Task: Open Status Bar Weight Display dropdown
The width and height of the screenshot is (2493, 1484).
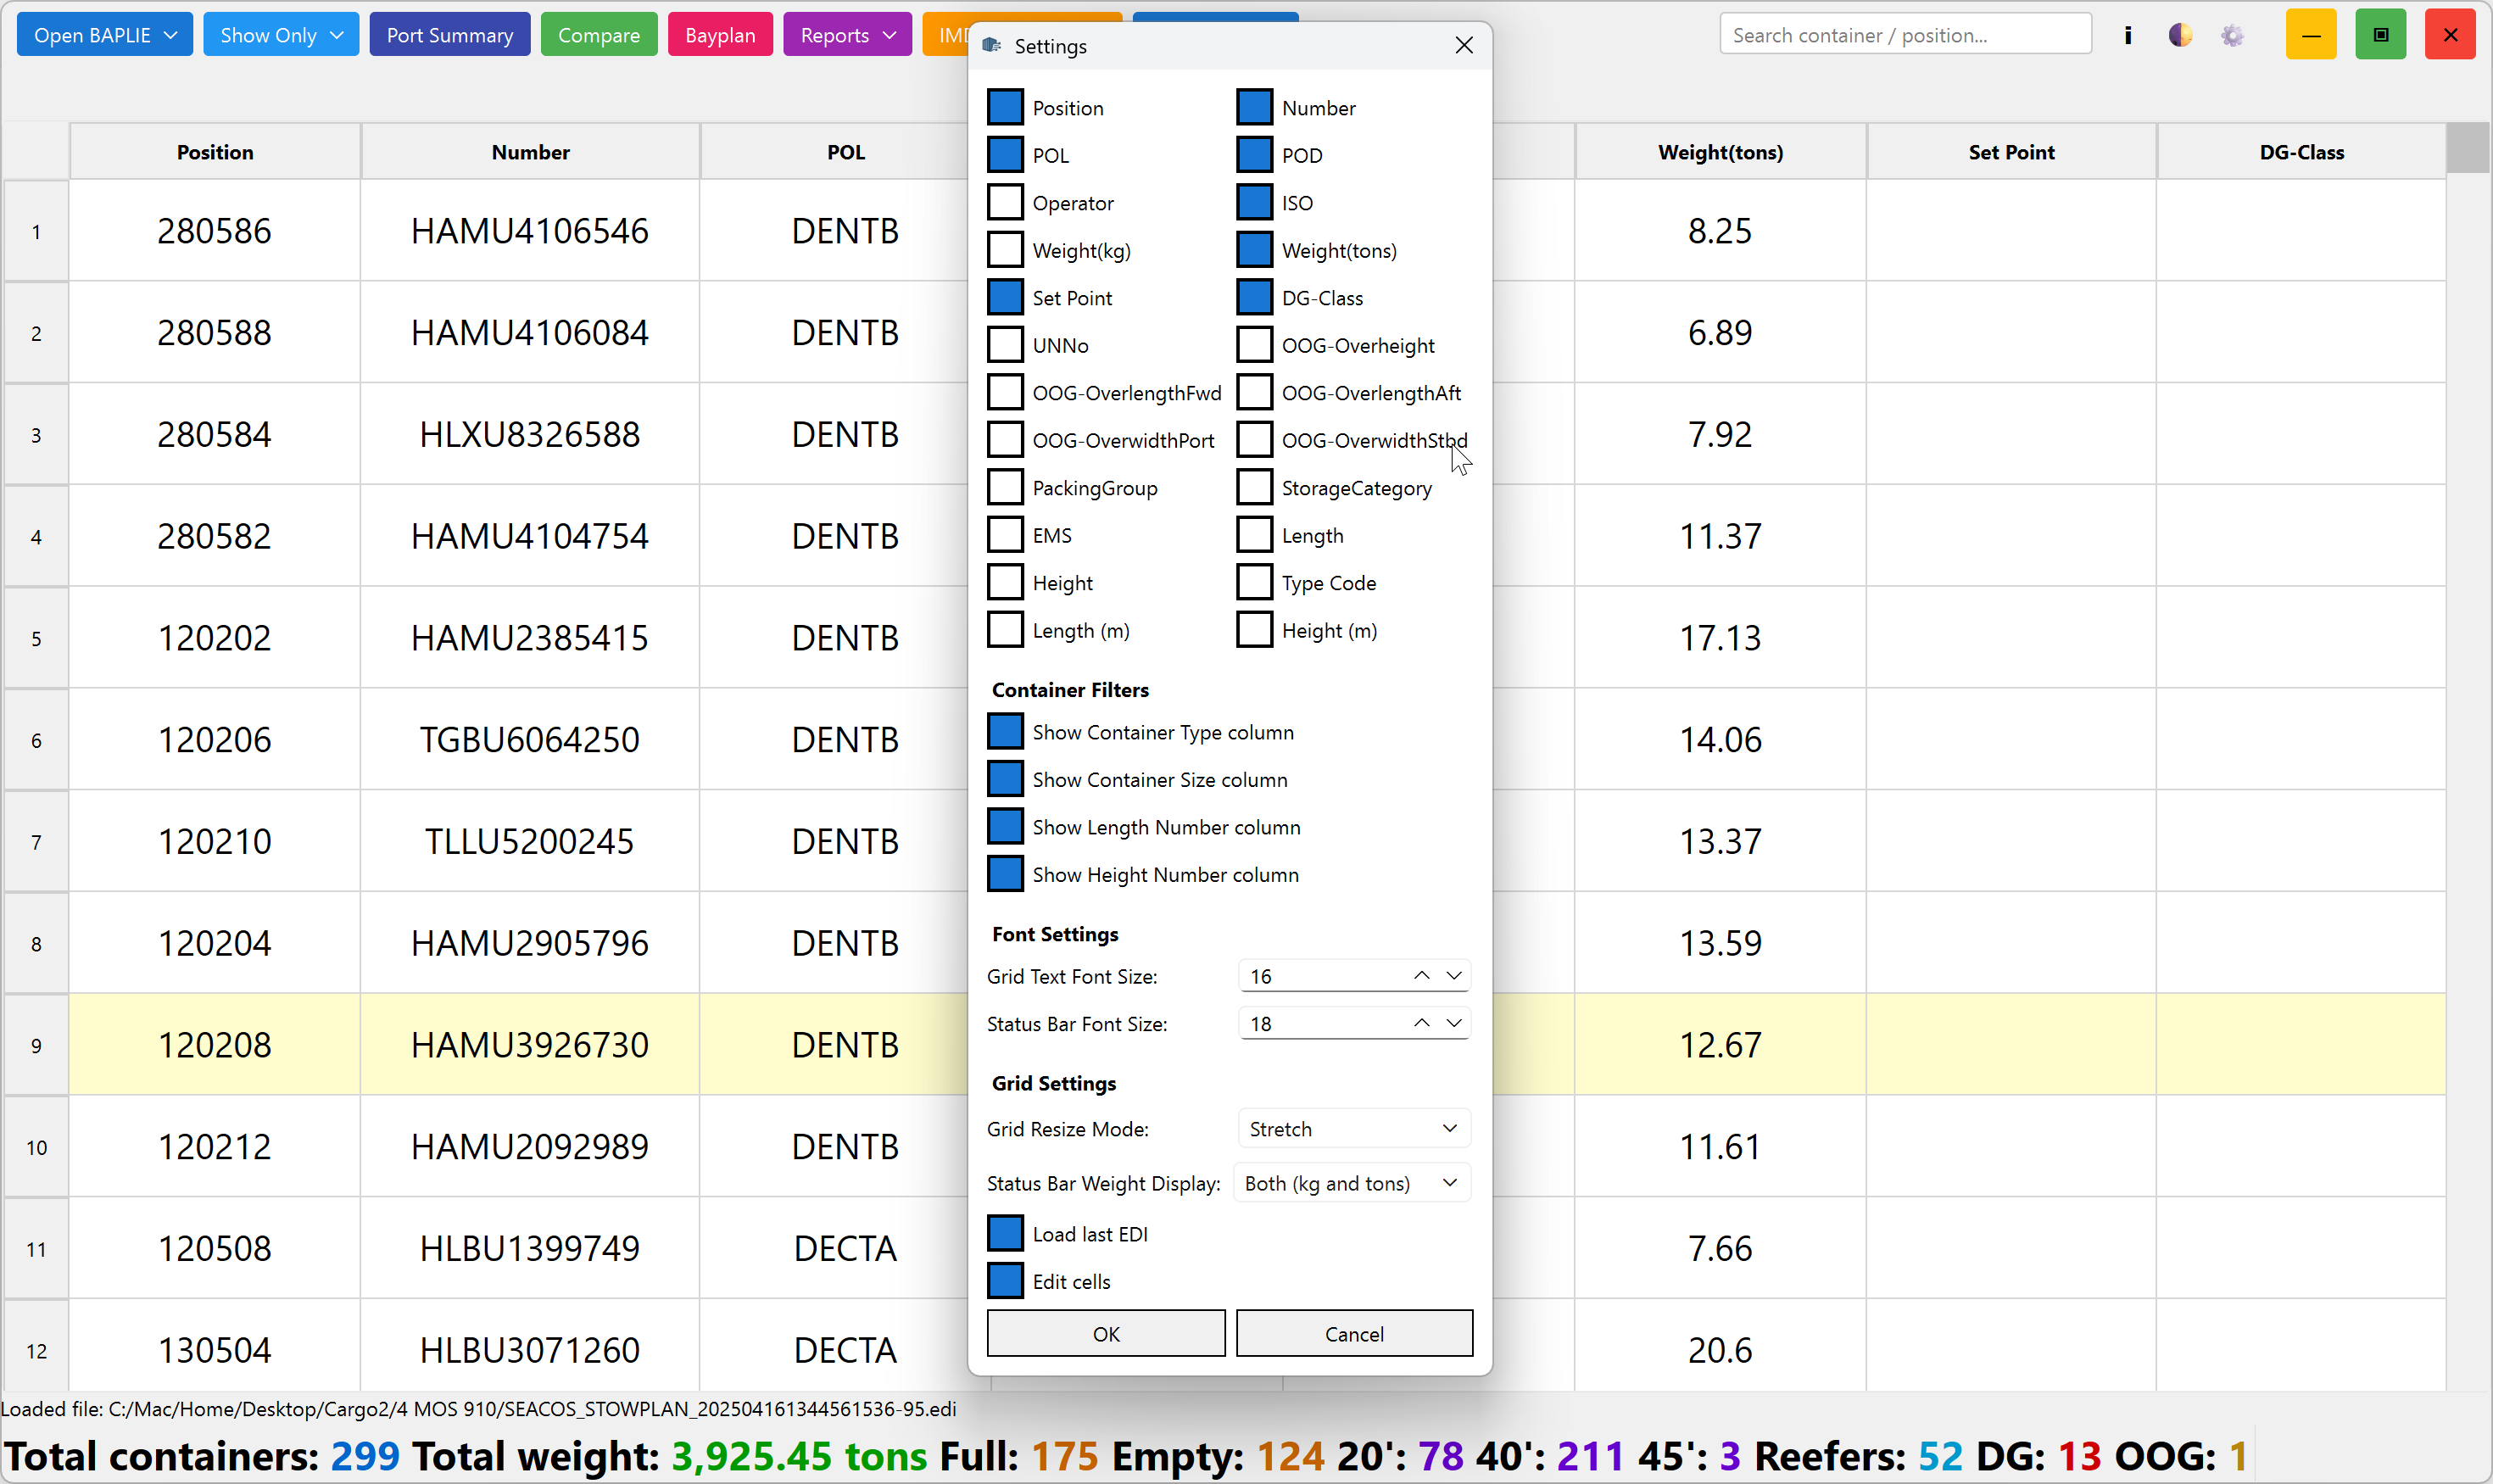Action: click(x=1352, y=1183)
